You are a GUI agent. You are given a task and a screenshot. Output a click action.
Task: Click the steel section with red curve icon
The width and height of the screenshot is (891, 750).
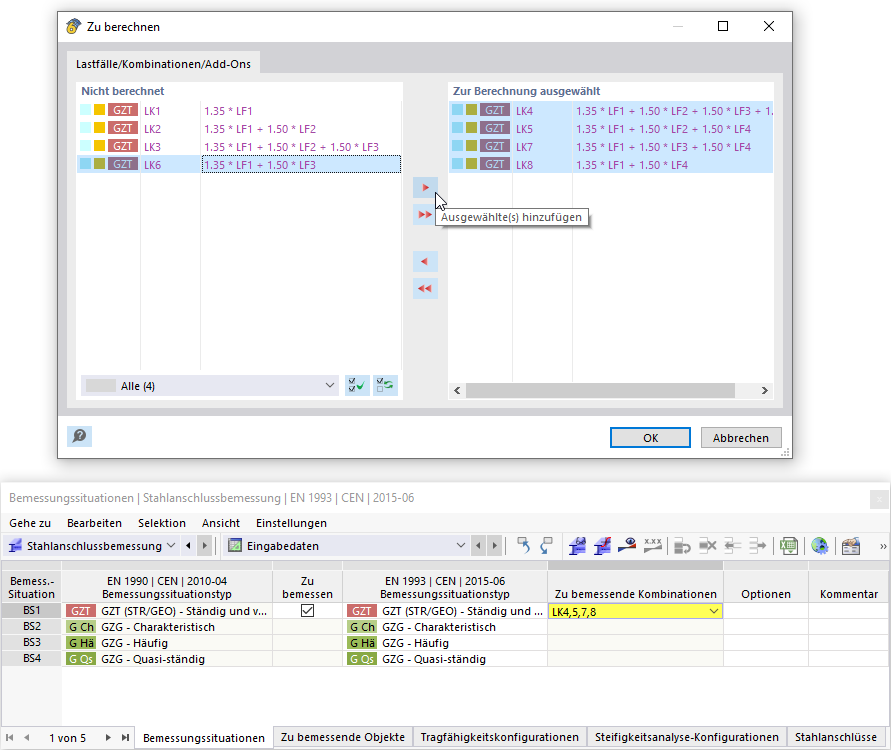tap(602, 546)
